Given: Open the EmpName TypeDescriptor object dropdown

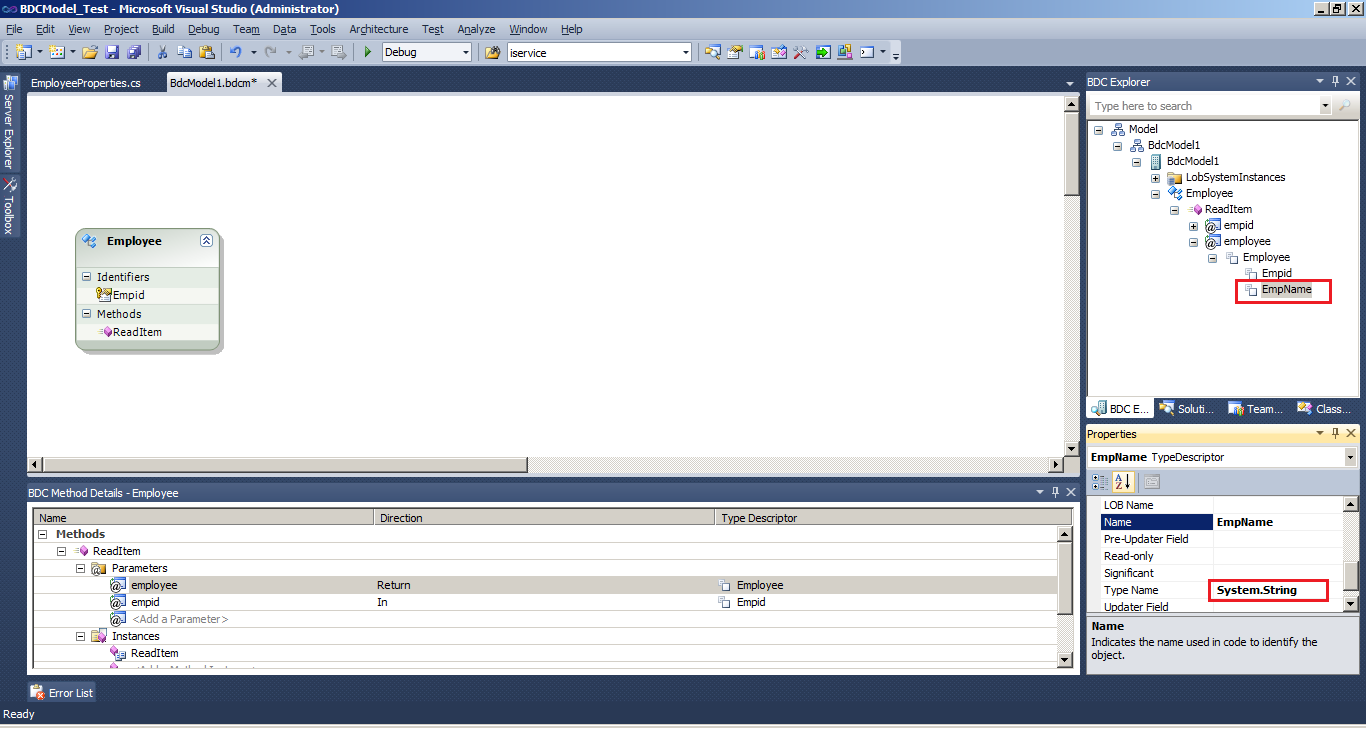Looking at the screenshot, I should [x=1350, y=457].
